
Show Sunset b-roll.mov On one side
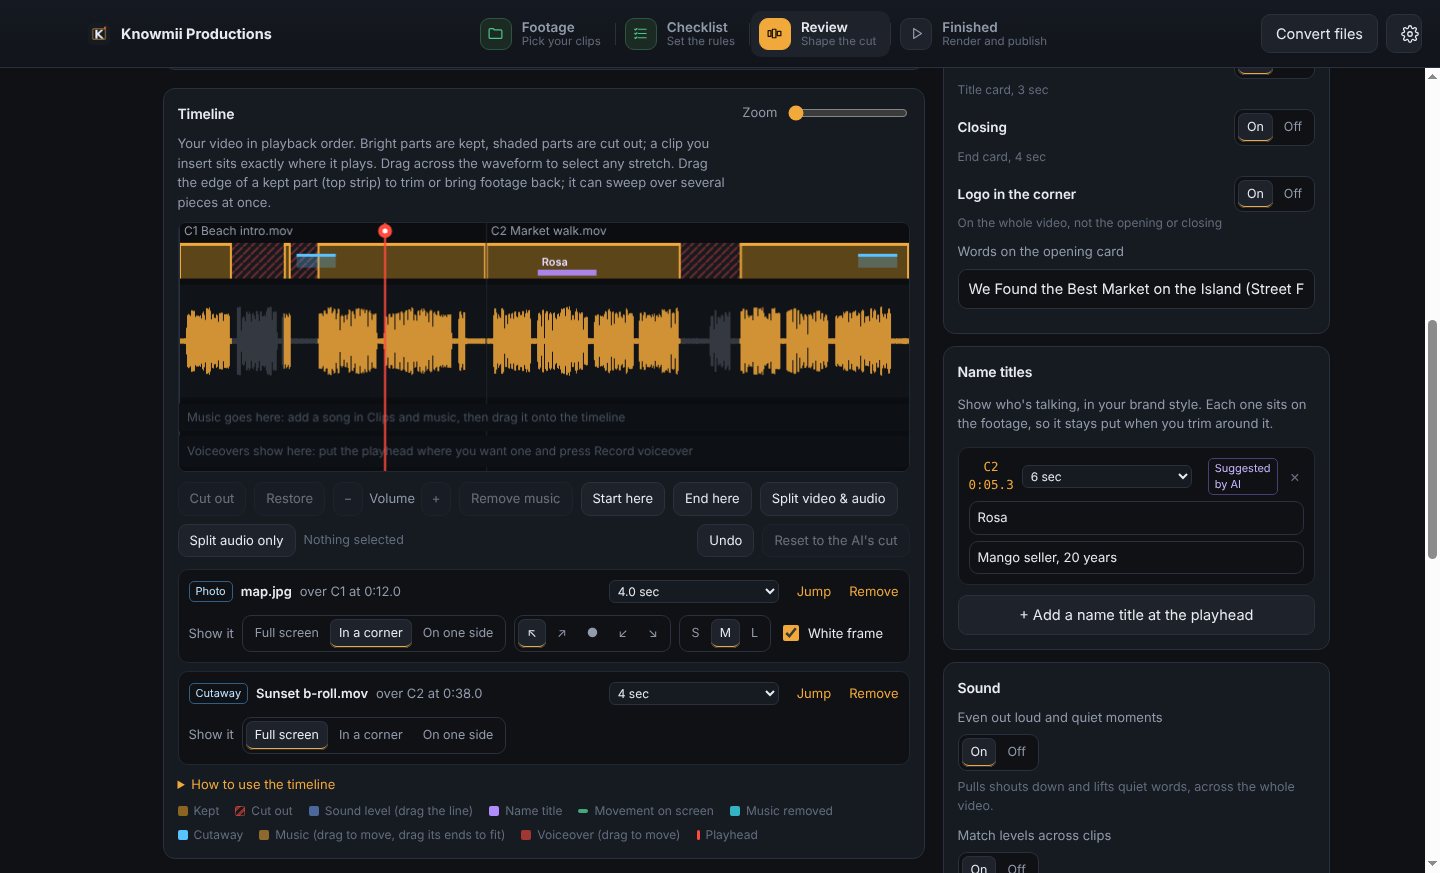point(458,735)
